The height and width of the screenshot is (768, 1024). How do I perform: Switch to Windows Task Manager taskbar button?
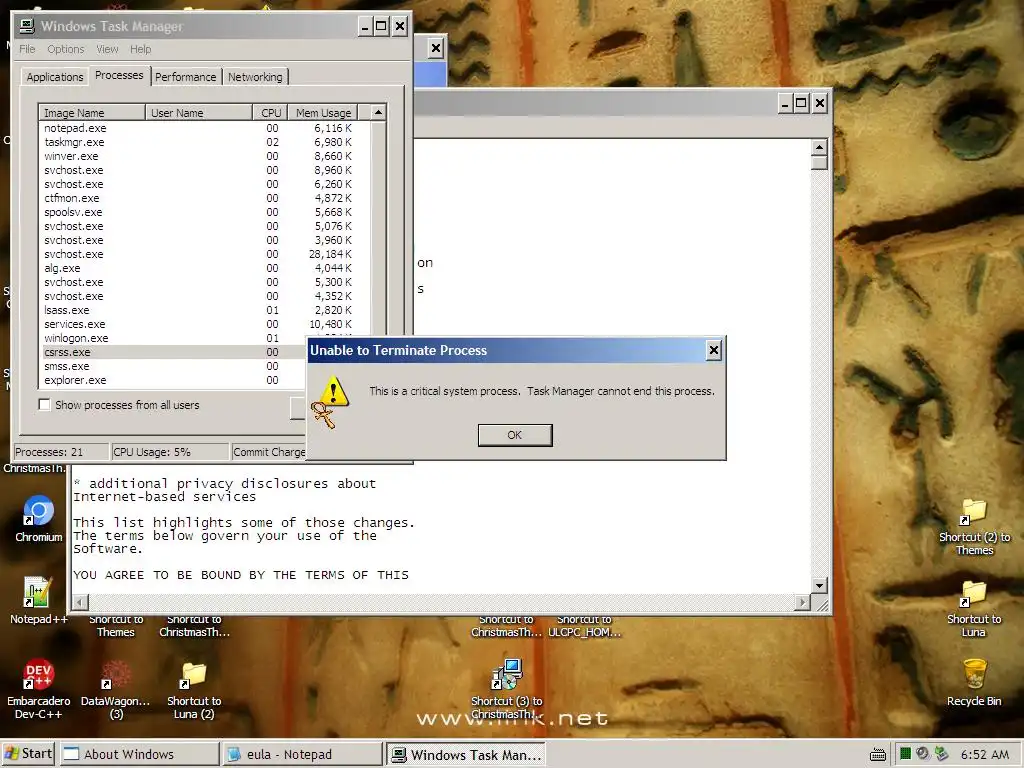[466, 754]
